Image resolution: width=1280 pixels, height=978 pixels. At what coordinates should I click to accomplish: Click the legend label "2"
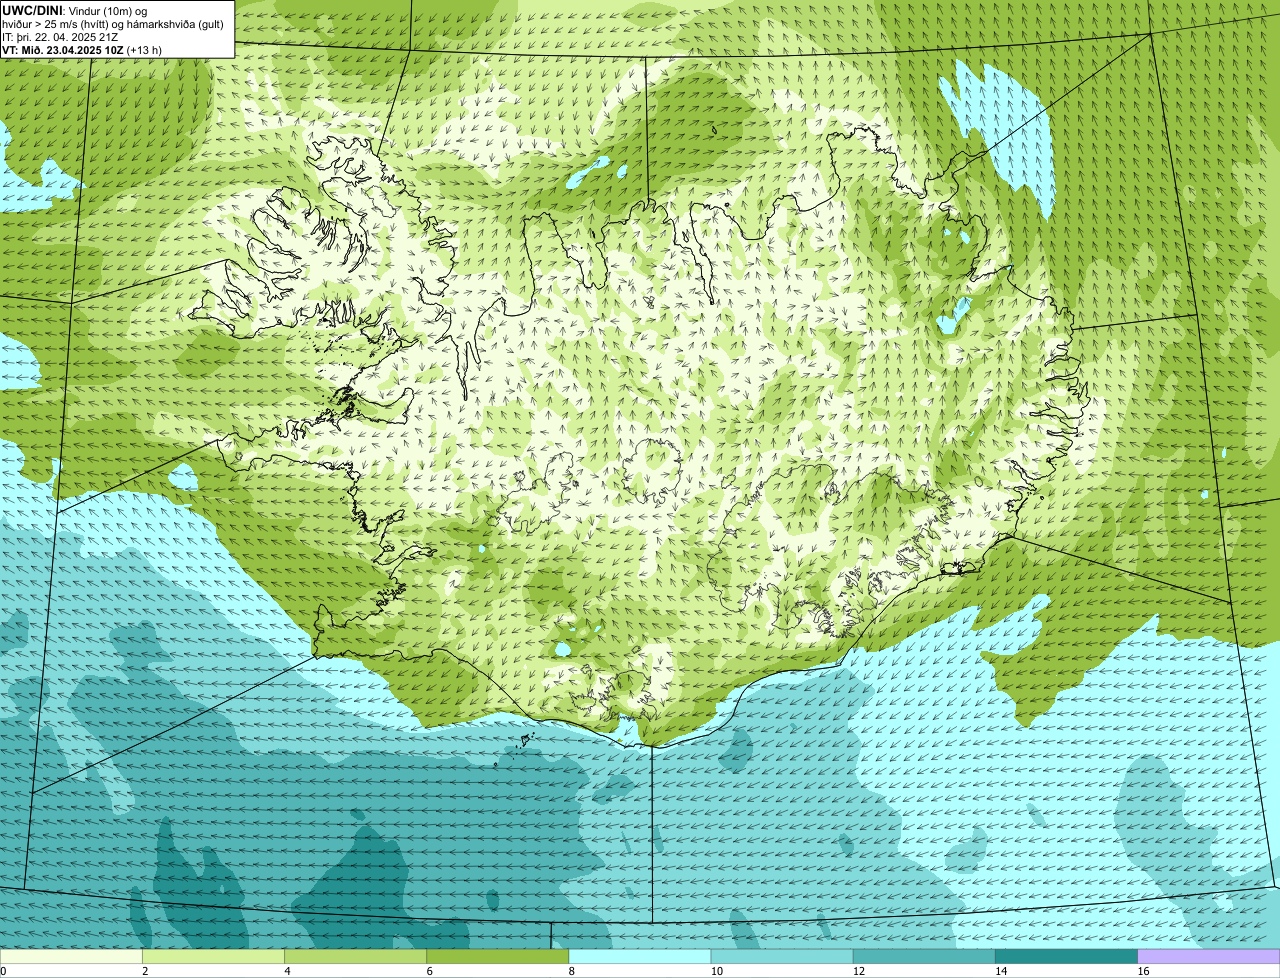coord(145,971)
